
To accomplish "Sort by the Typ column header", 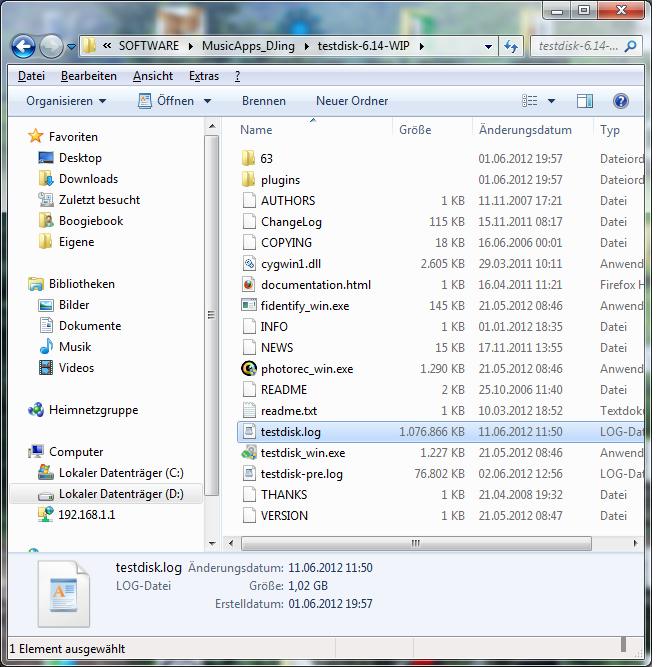I will pos(610,130).
